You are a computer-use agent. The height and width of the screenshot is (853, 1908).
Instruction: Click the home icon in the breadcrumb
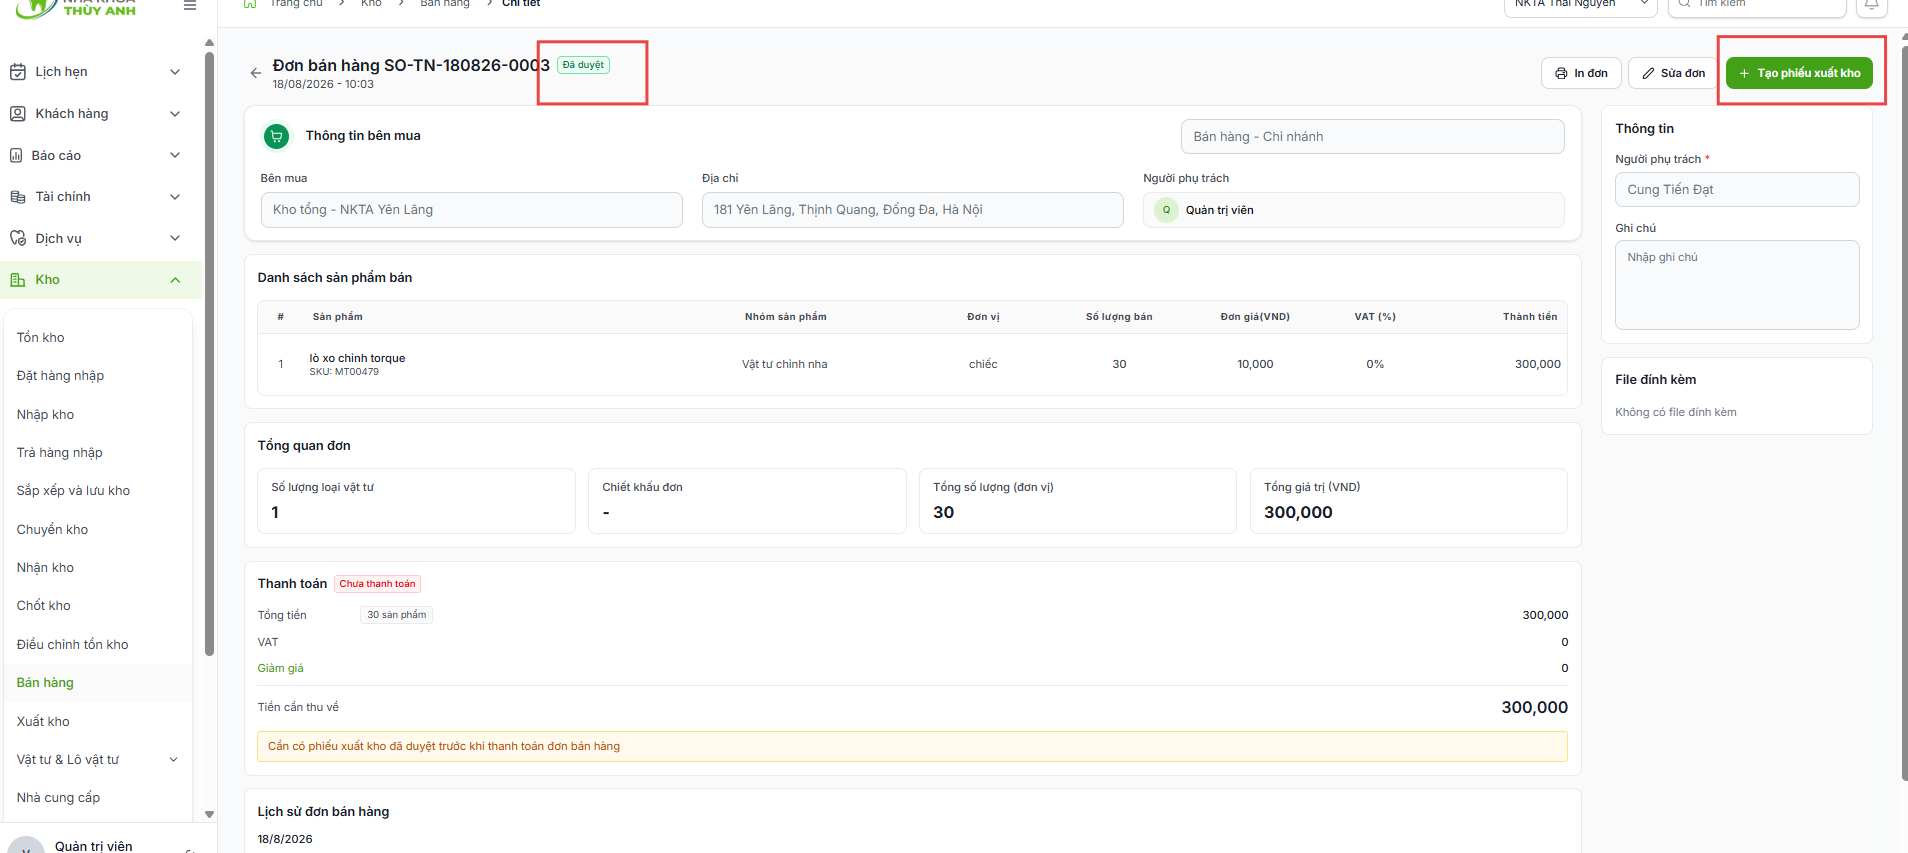[250, 4]
